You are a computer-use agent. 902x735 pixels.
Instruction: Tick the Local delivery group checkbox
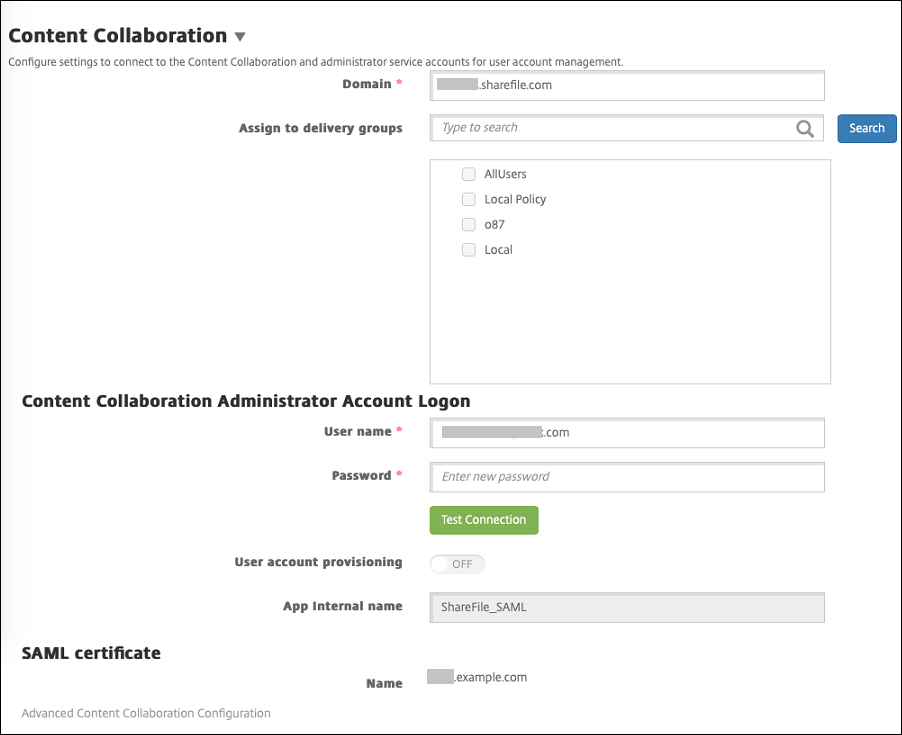pyautogui.click(x=468, y=250)
